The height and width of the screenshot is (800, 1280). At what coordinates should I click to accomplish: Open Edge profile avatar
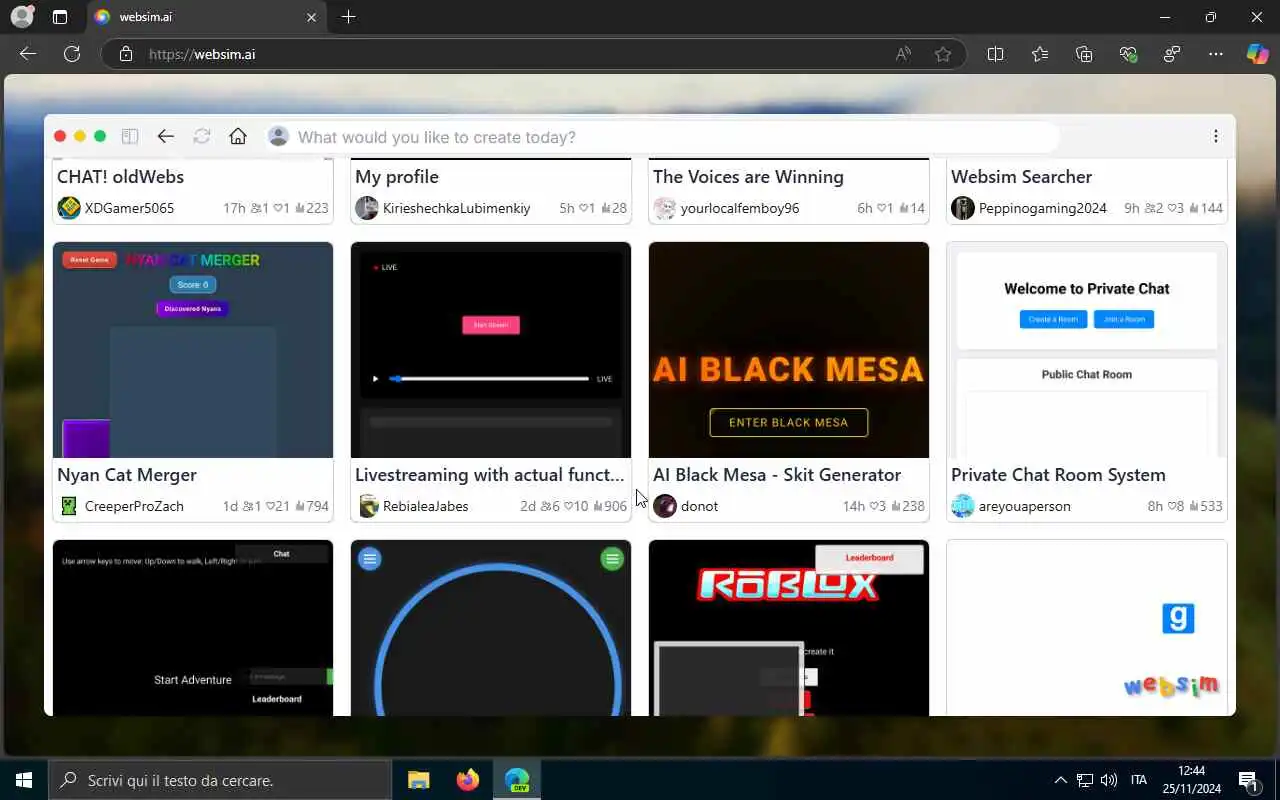tap(21, 17)
